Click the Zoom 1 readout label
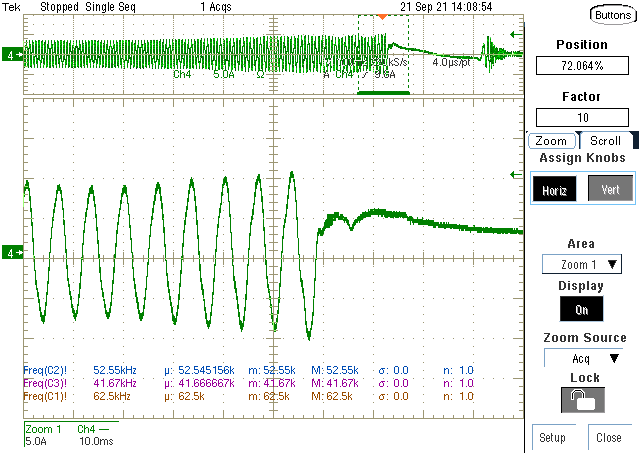Image resolution: width=640 pixels, height=454 pixels. pyautogui.click(x=43, y=430)
